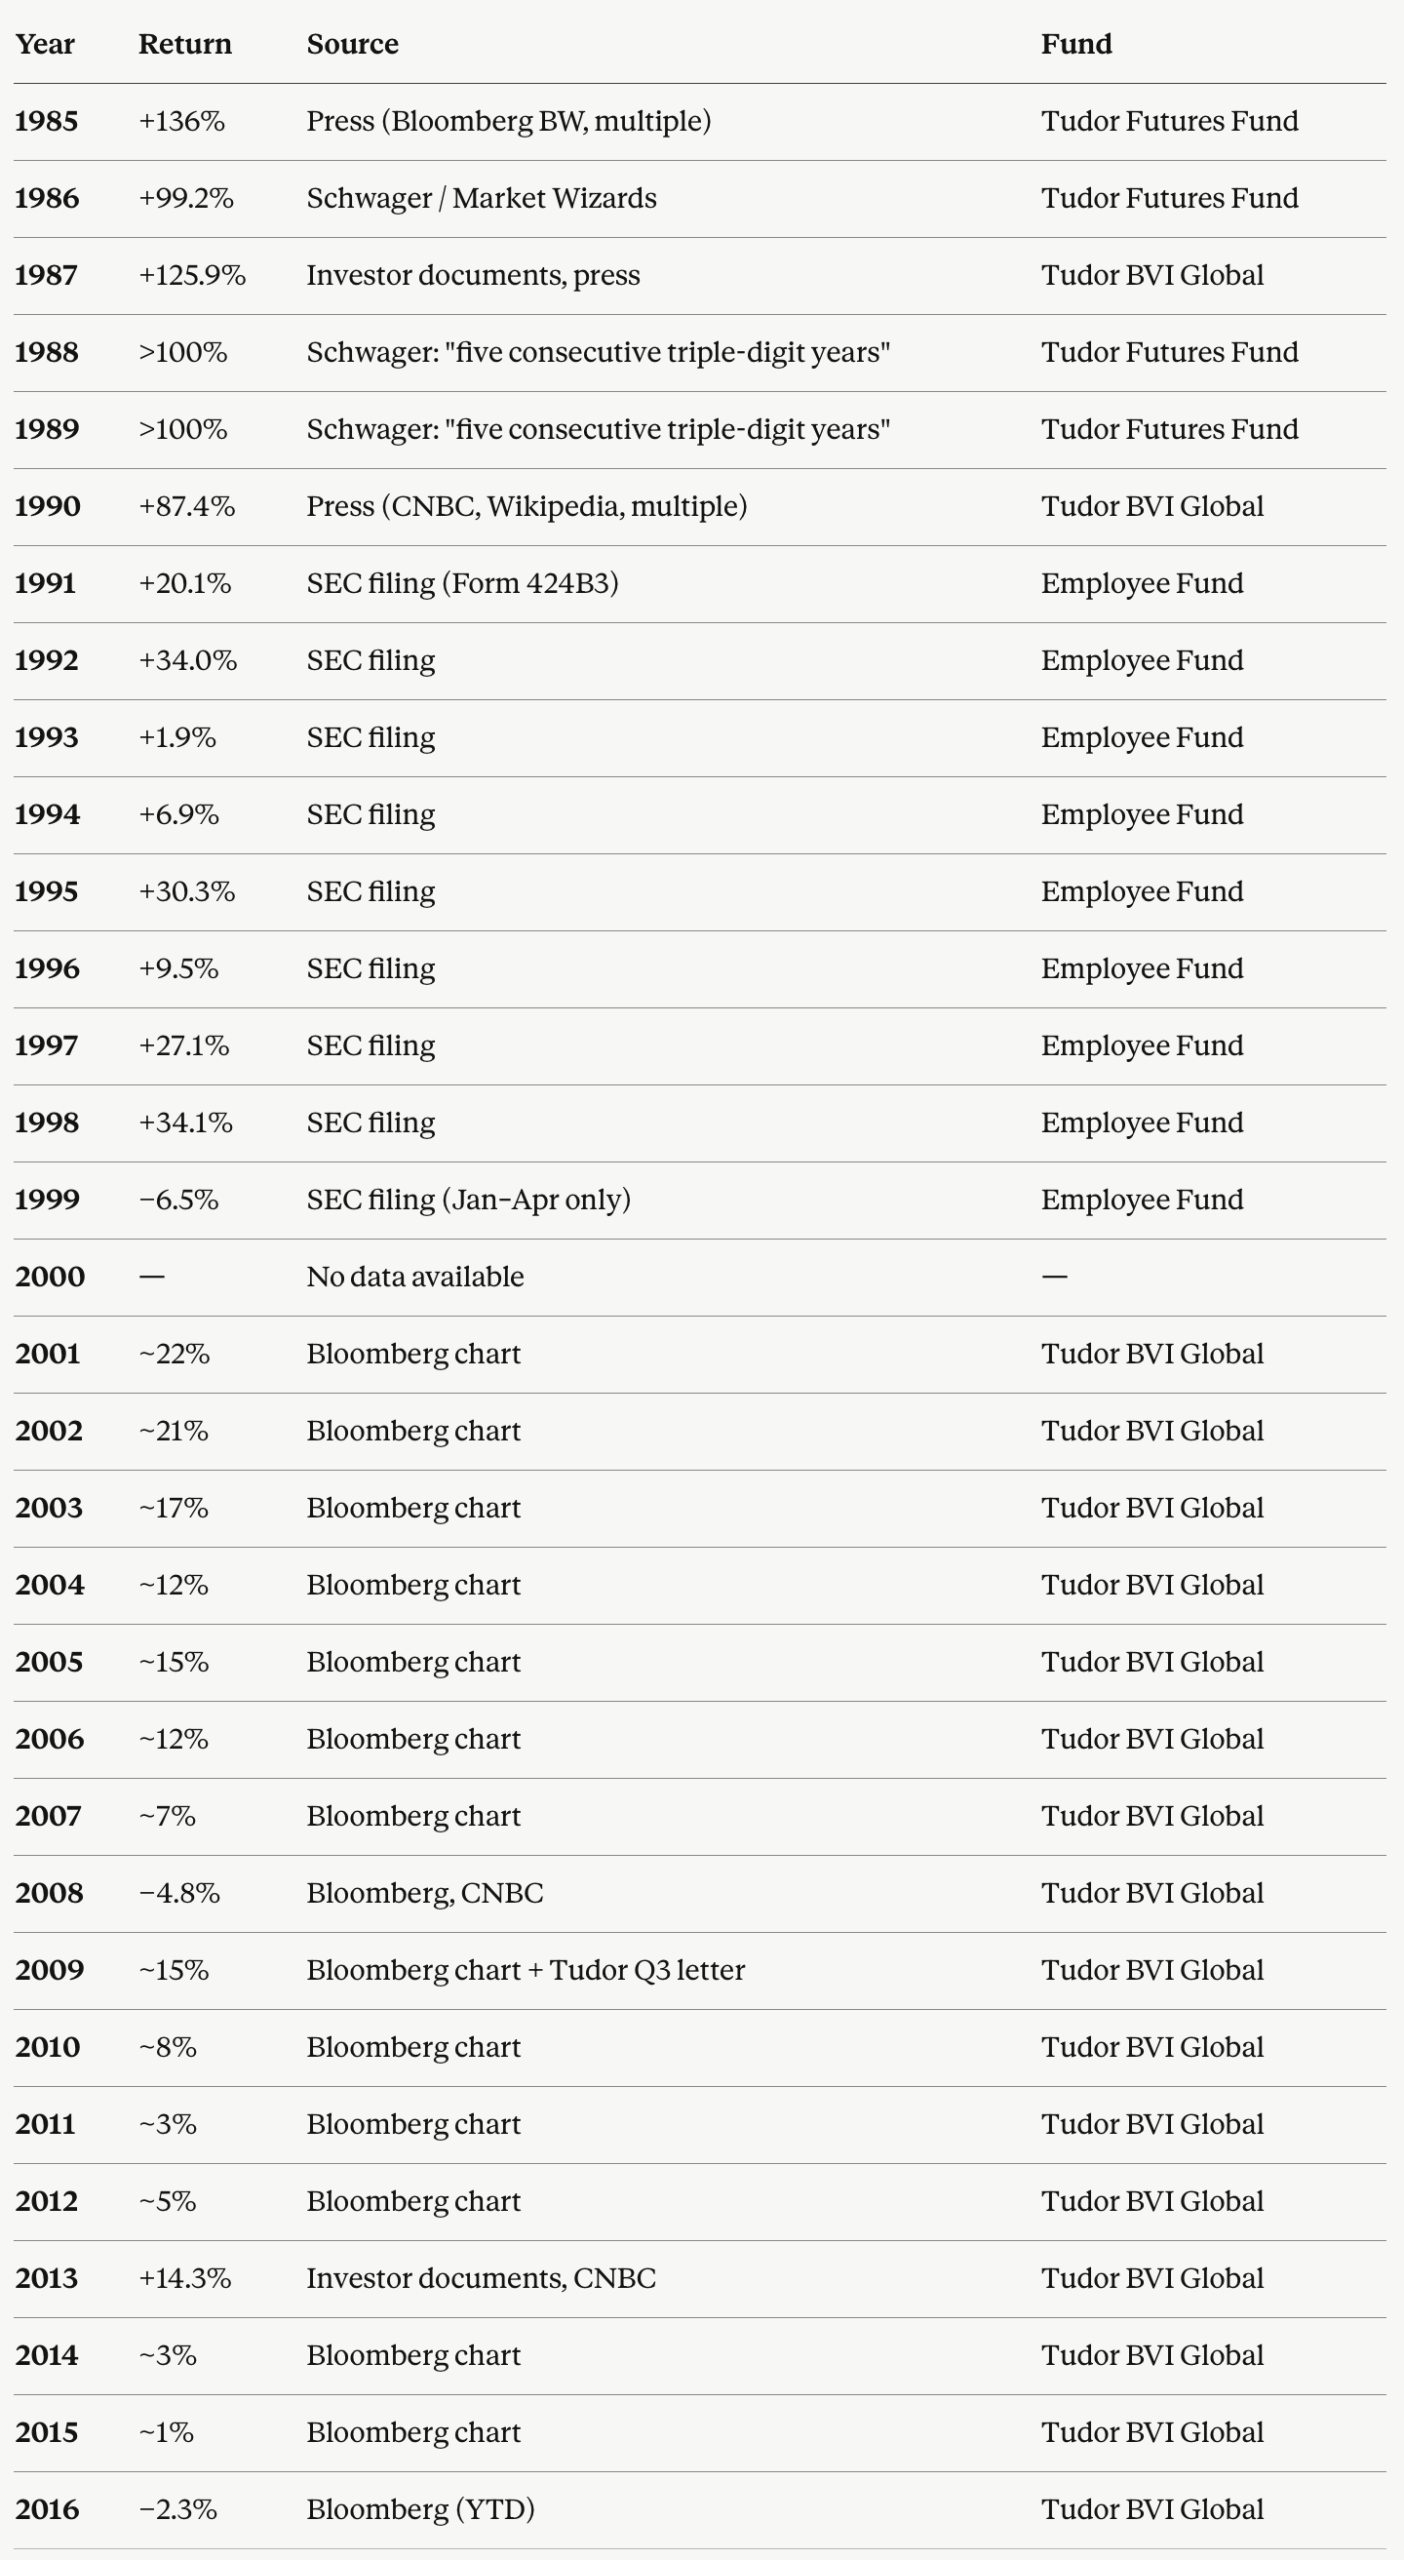Click Employee Fund in the 1991 row
The width and height of the screenshot is (1404, 2560).
(x=1142, y=583)
